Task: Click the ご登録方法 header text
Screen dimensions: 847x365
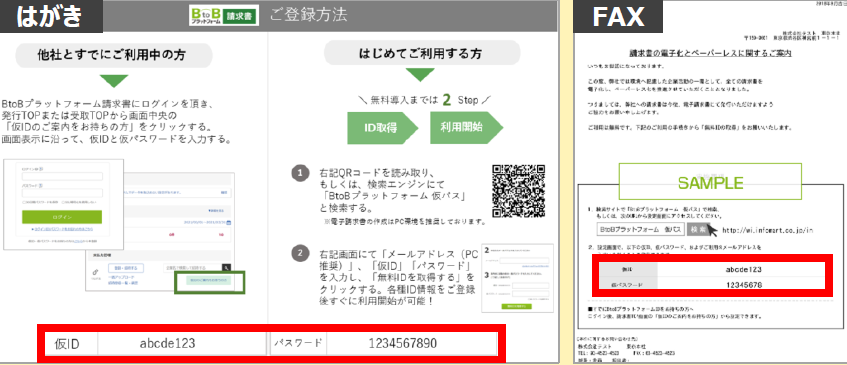Action: (308, 15)
